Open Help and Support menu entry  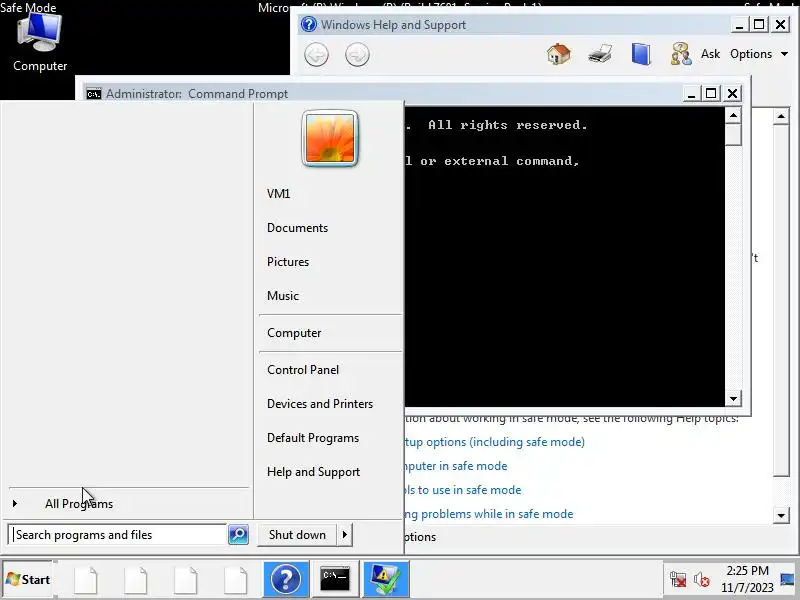coord(313,472)
